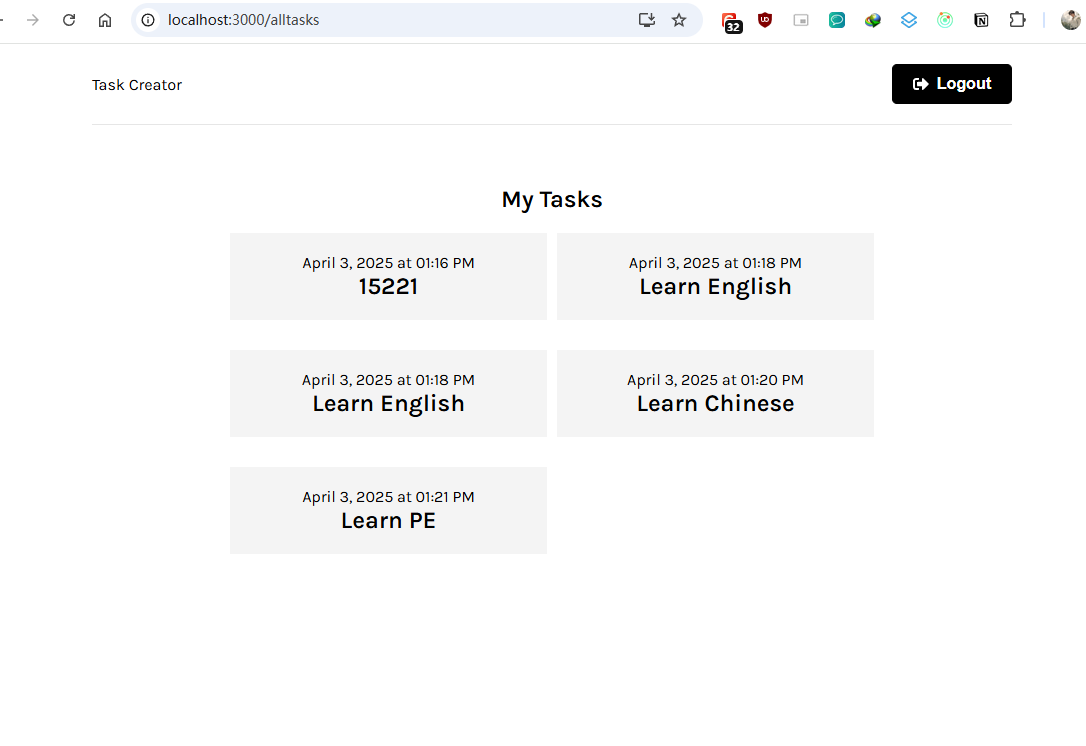Open the Notion web clipper extension
The image size is (1086, 746).
(981, 20)
